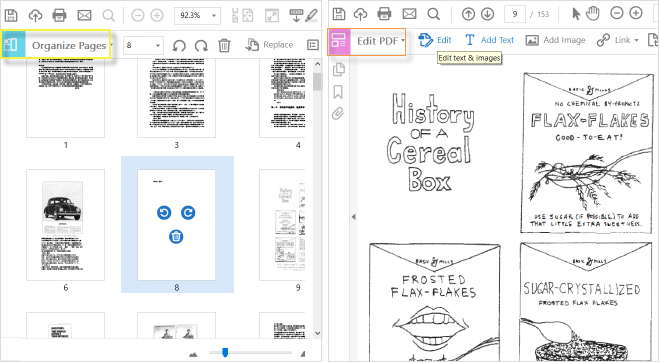Choose the selection arrow cursor tool
This screenshot has height=362, width=660.
click(576, 14)
